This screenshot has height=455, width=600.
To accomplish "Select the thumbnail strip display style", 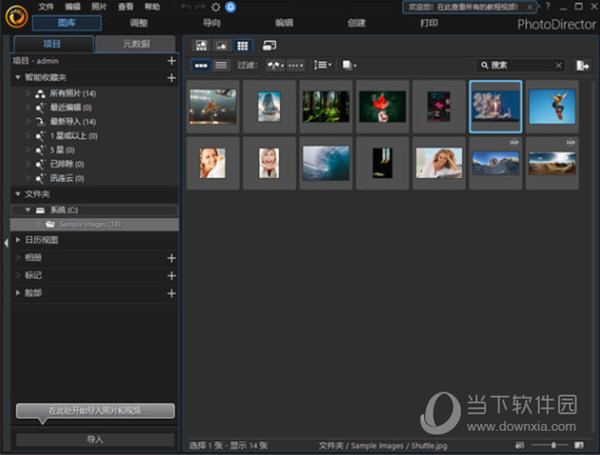I will [201, 65].
